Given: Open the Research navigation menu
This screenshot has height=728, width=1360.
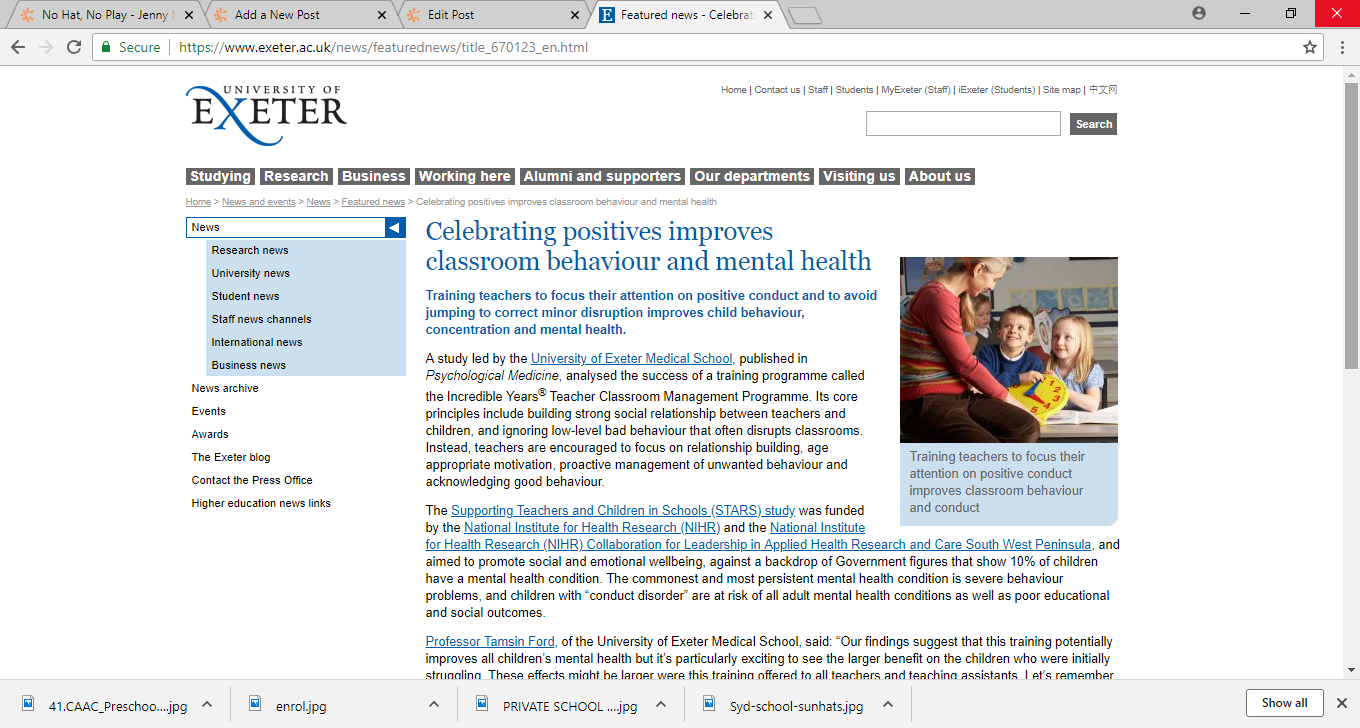Looking at the screenshot, I should pyautogui.click(x=296, y=176).
